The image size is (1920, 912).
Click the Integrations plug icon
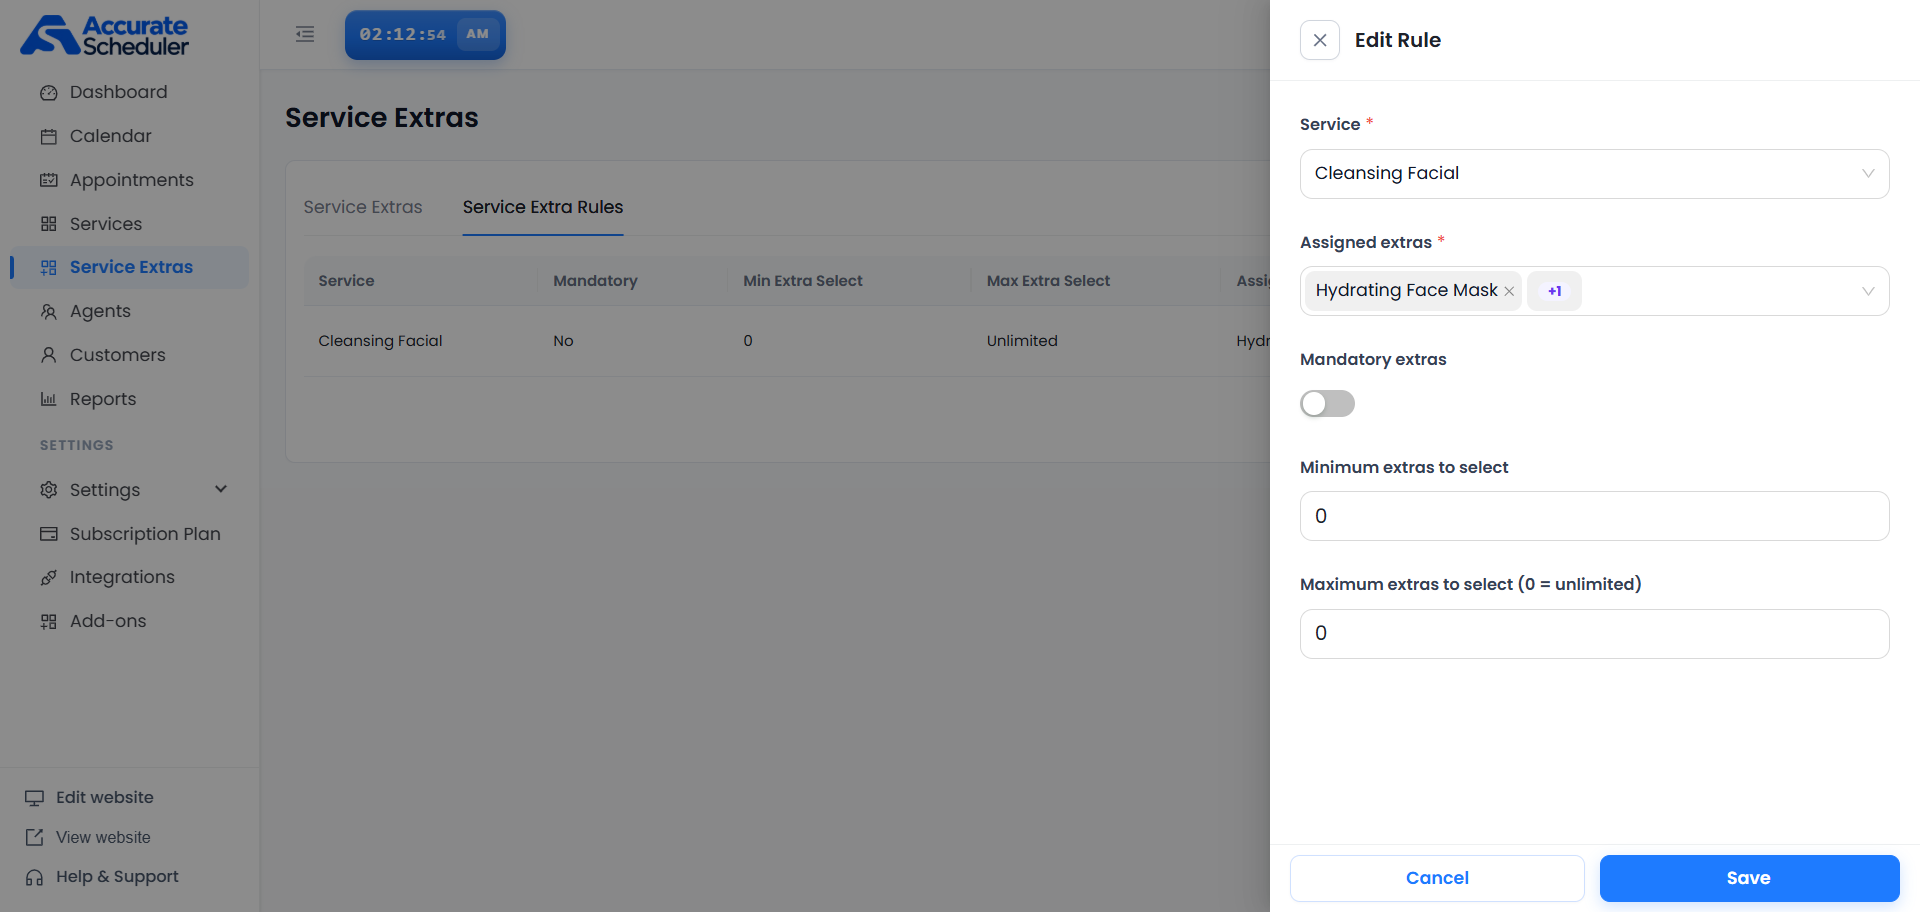click(x=48, y=578)
